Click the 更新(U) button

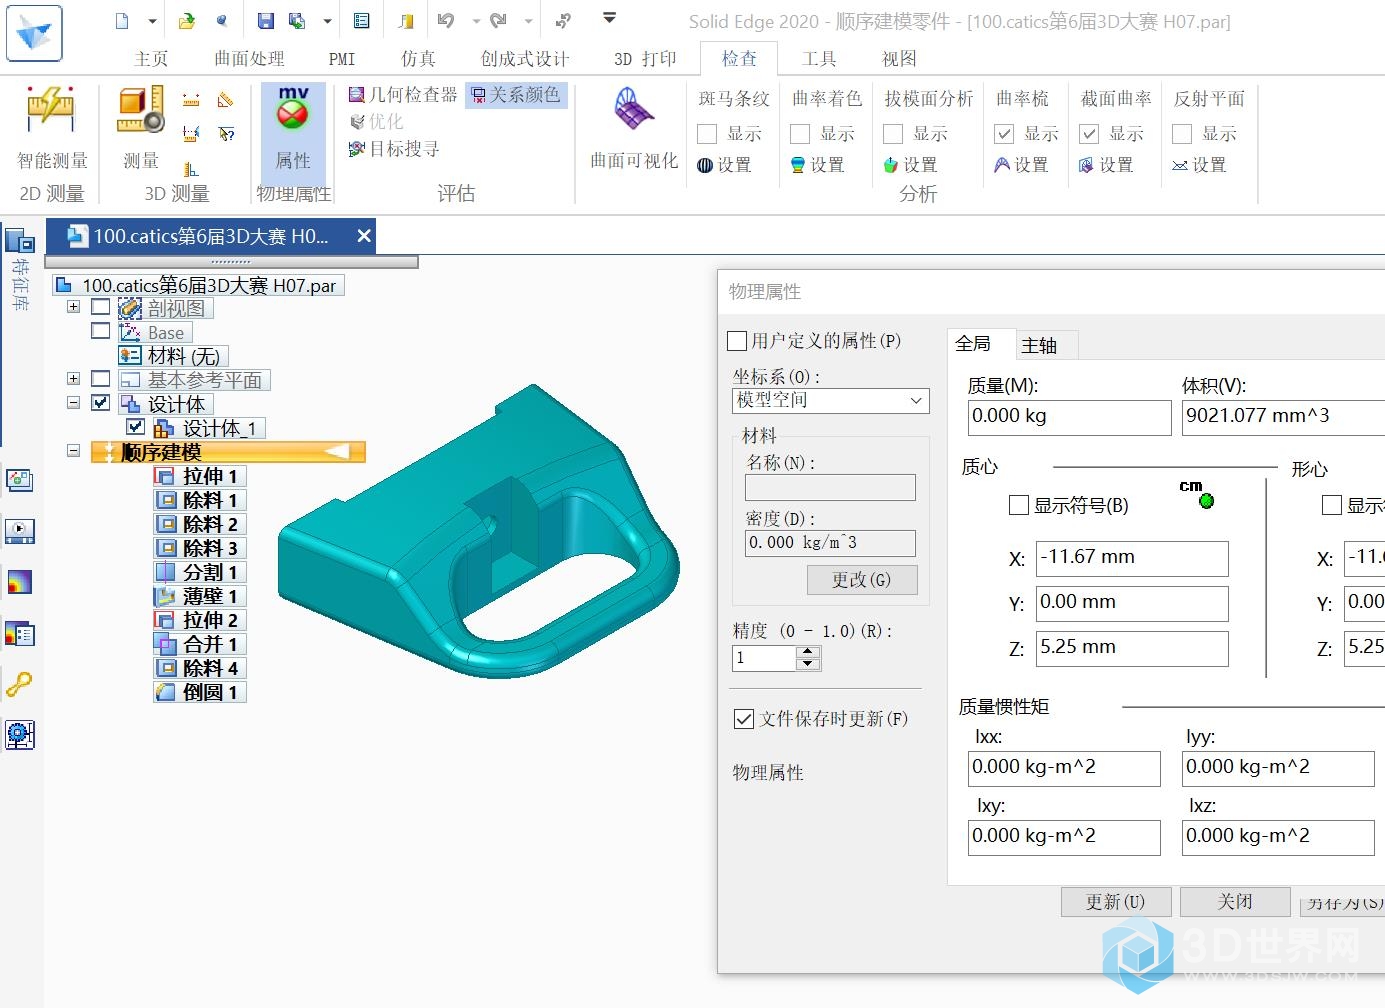pyautogui.click(x=1115, y=902)
